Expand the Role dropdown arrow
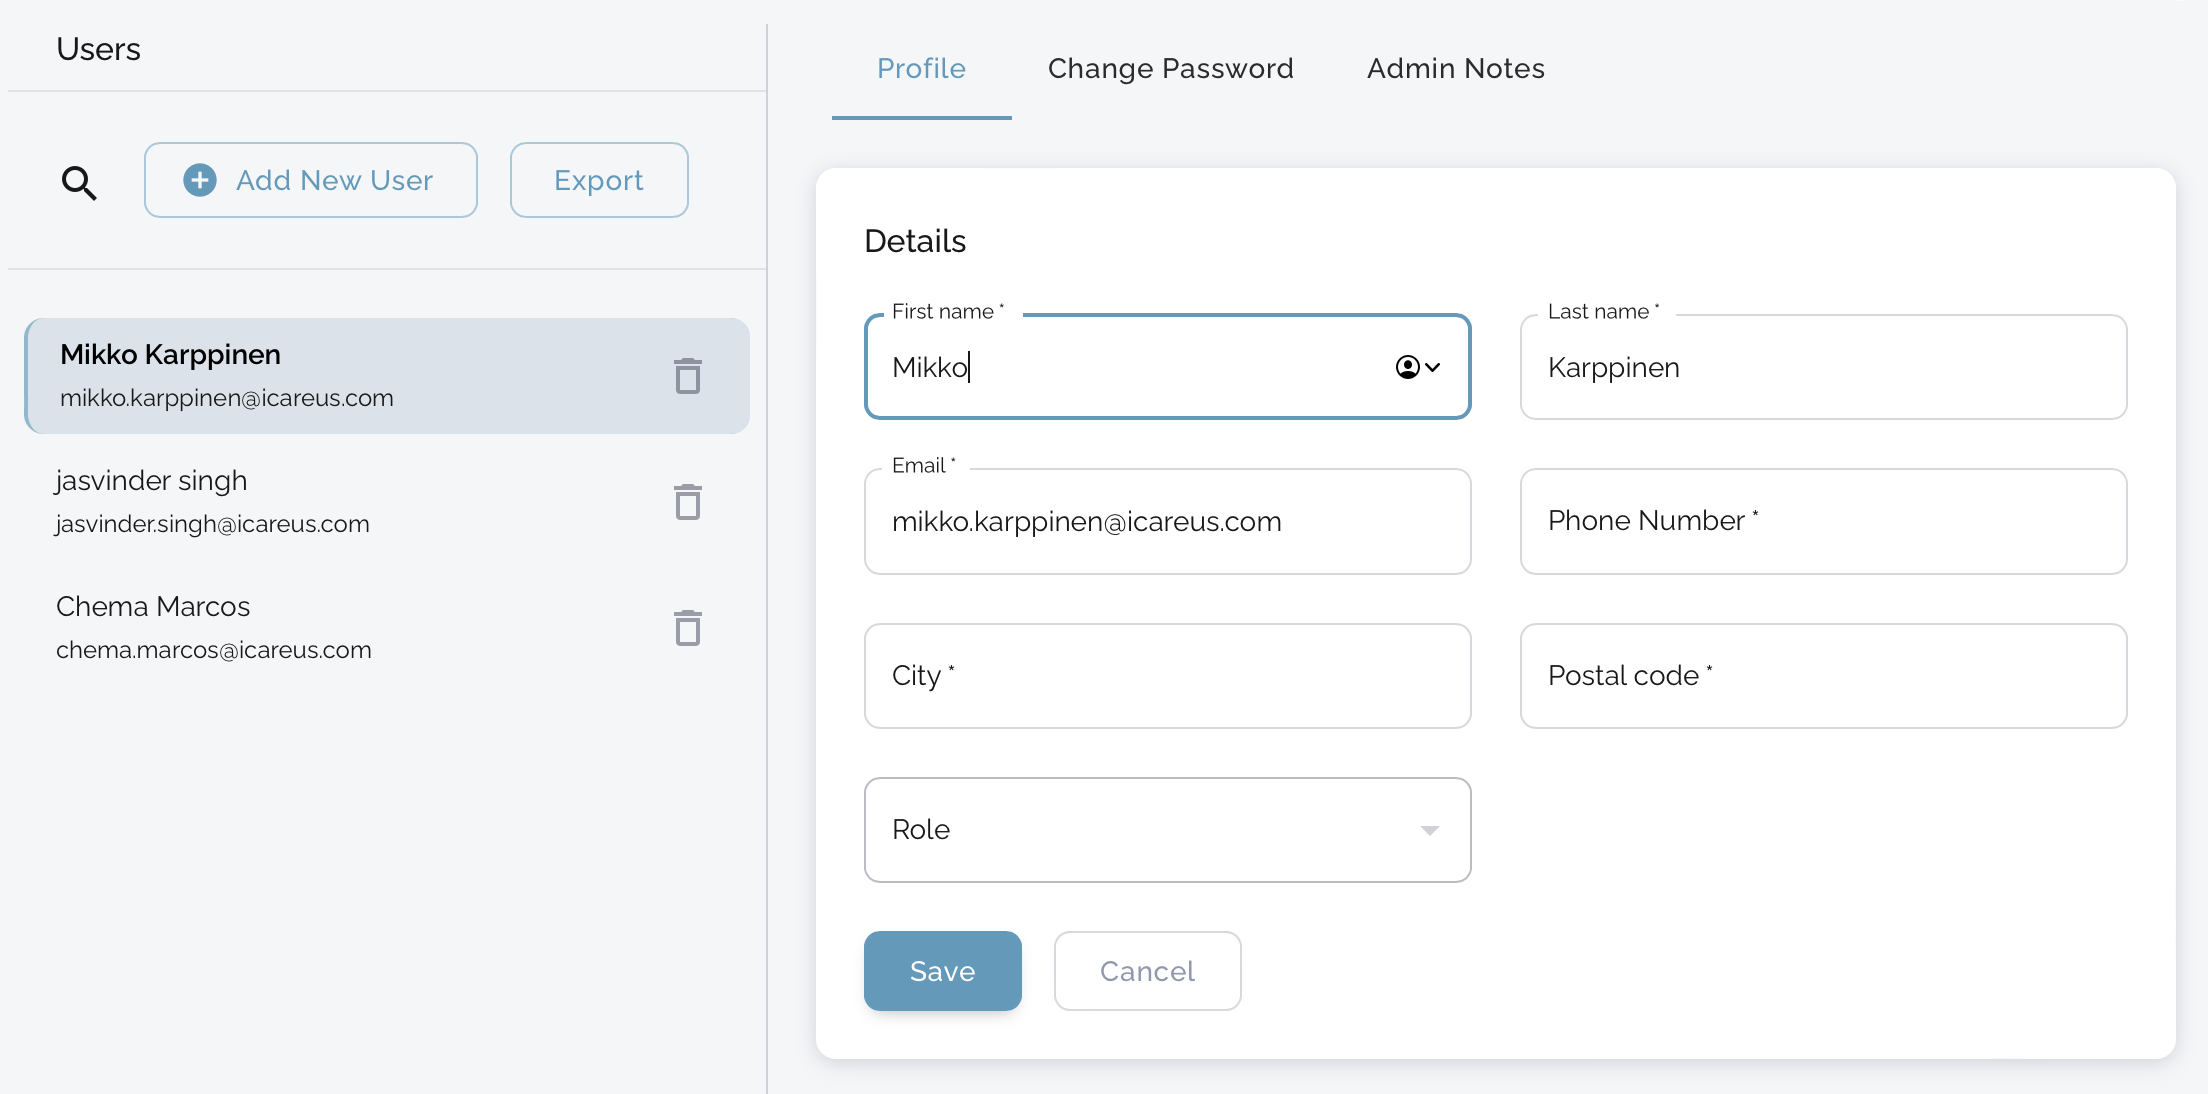The height and width of the screenshot is (1094, 2208). tap(1429, 830)
